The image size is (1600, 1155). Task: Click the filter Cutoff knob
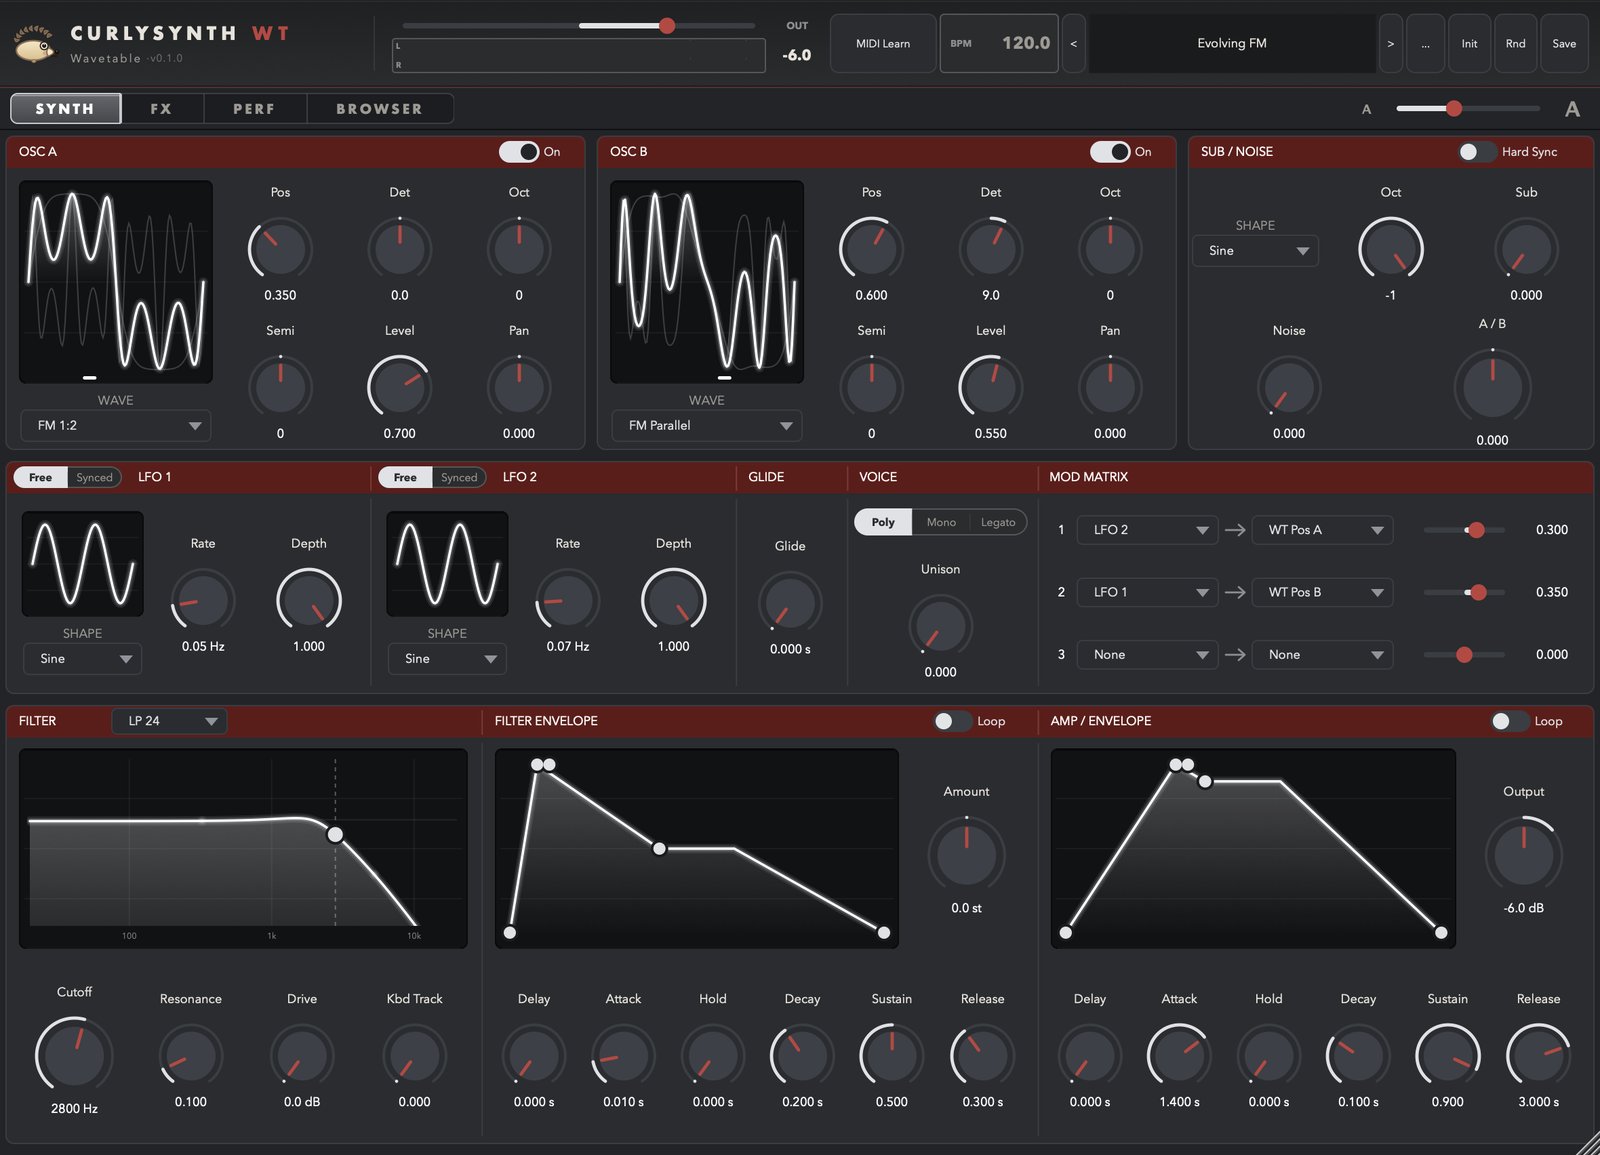tap(74, 1055)
